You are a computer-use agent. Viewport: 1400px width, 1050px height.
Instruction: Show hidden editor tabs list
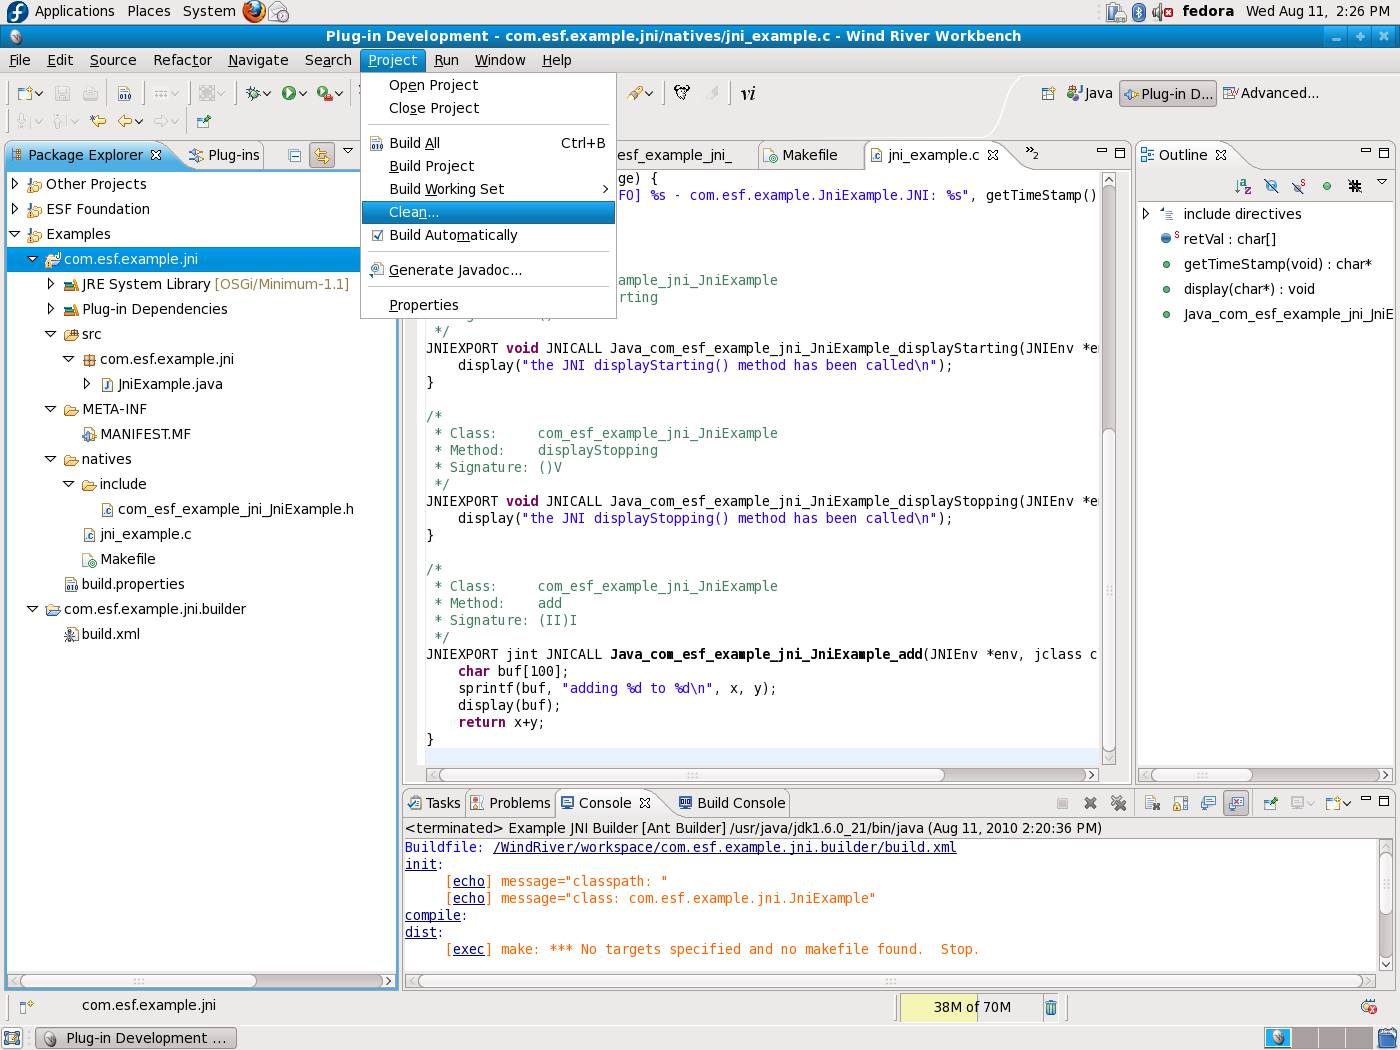coord(1032,154)
